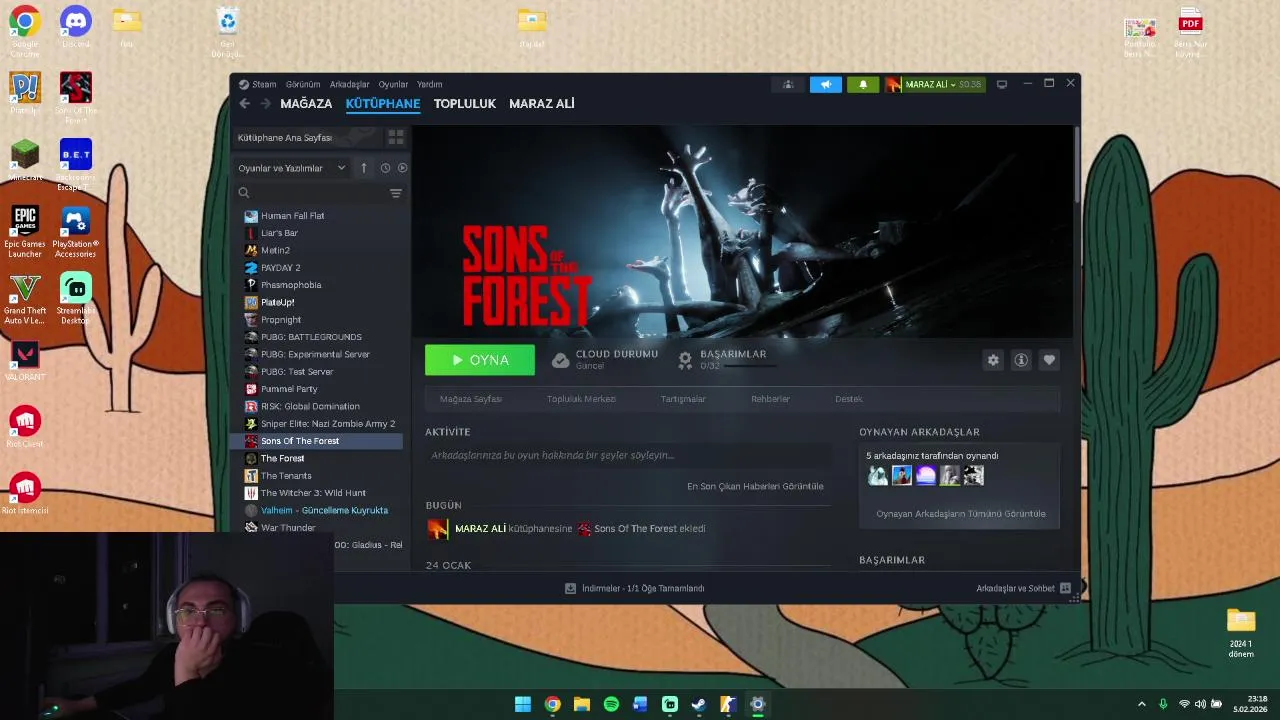
Task: Open the game info circle icon
Action: [1021, 360]
